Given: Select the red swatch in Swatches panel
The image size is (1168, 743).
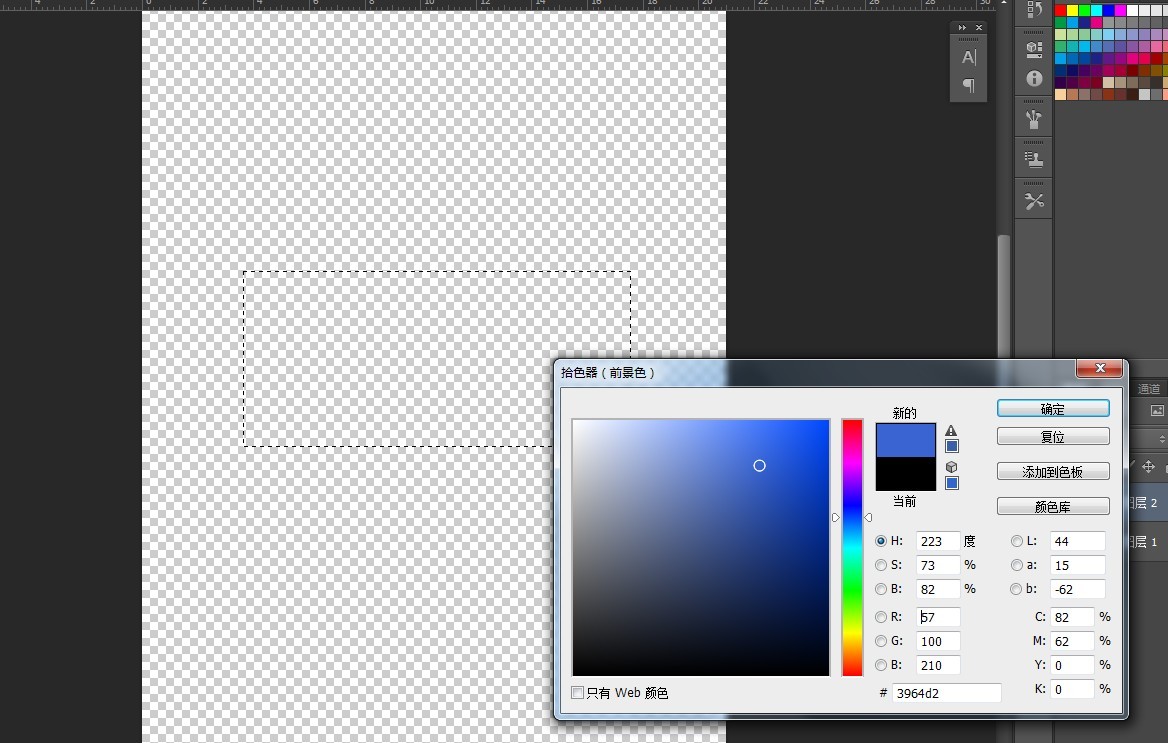Looking at the screenshot, I should pyautogui.click(x=1061, y=10).
